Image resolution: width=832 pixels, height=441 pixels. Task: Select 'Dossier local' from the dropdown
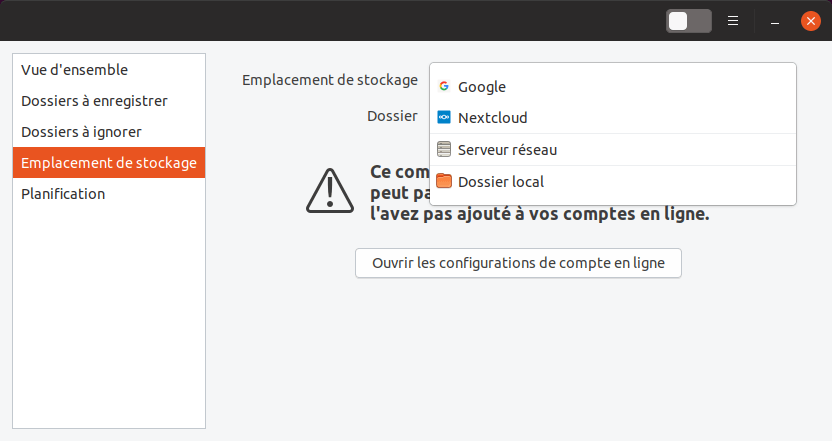[x=500, y=182]
